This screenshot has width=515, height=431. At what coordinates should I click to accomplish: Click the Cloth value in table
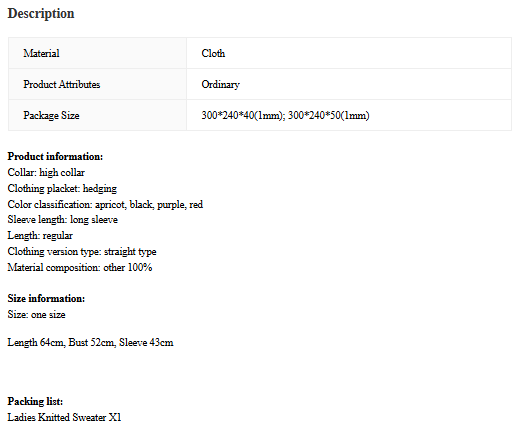click(x=213, y=53)
